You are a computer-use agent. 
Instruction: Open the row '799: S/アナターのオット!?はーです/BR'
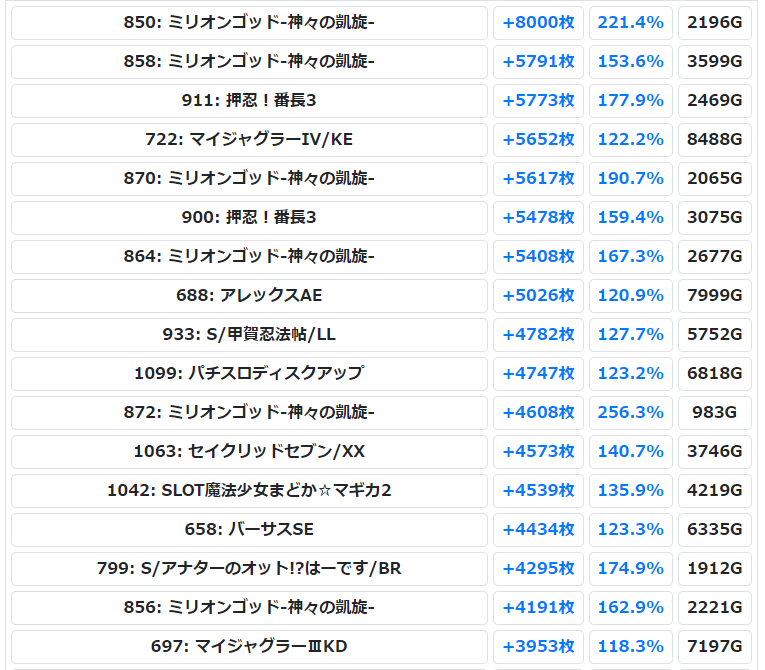click(x=249, y=569)
